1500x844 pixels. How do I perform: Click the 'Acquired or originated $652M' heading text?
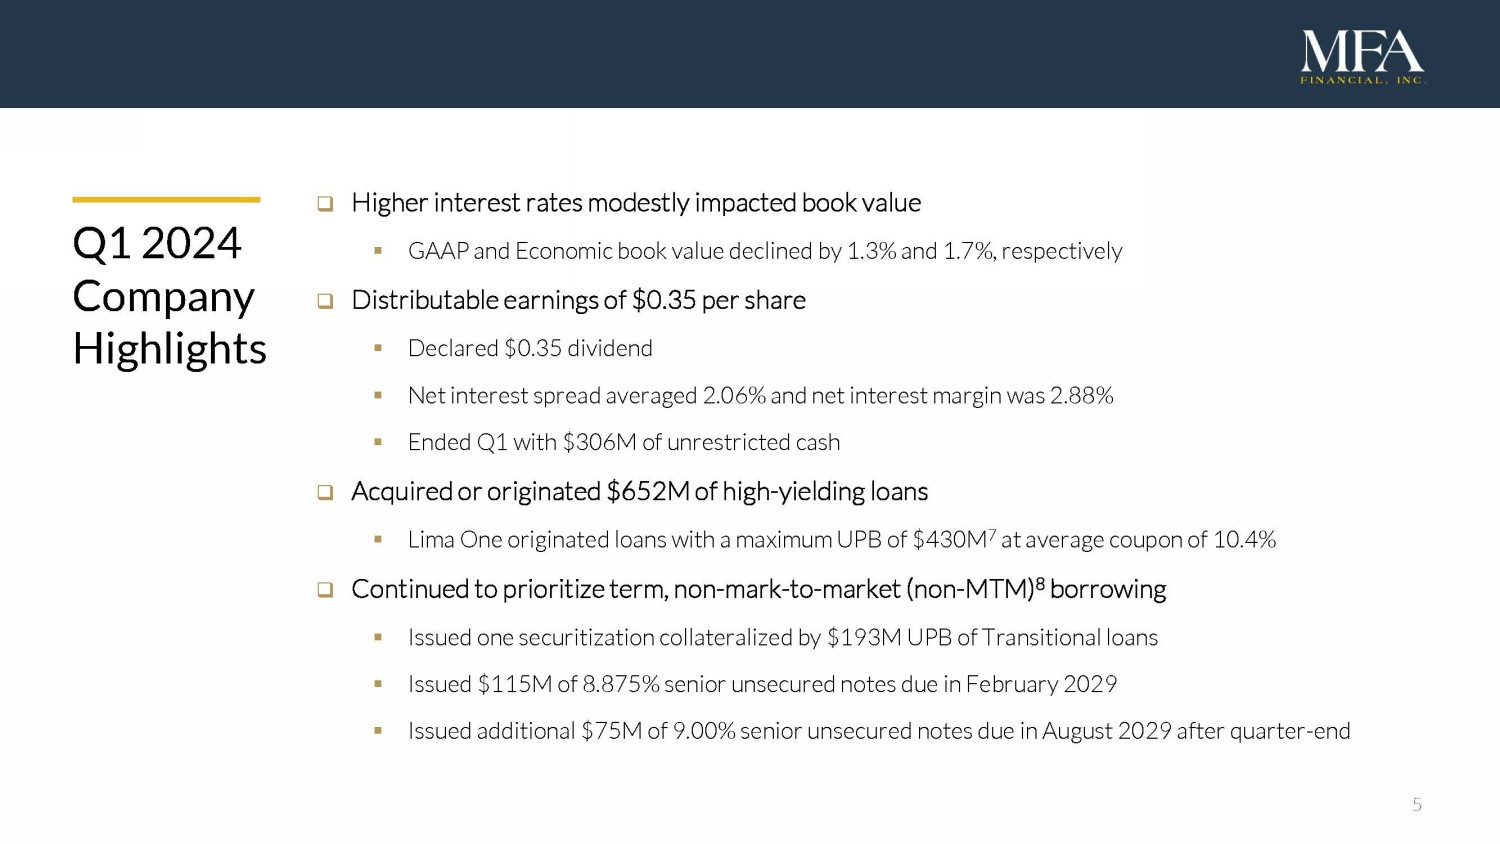click(639, 491)
